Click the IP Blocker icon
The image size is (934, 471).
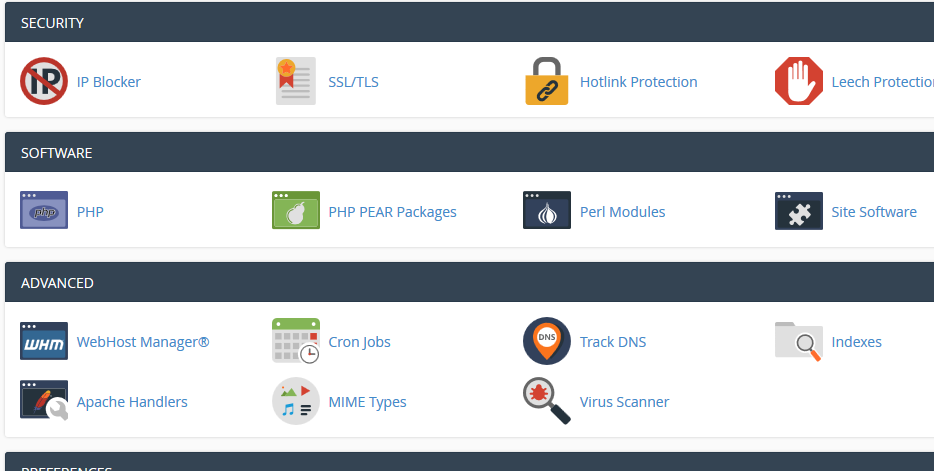pyautogui.click(x=43, y=81)
